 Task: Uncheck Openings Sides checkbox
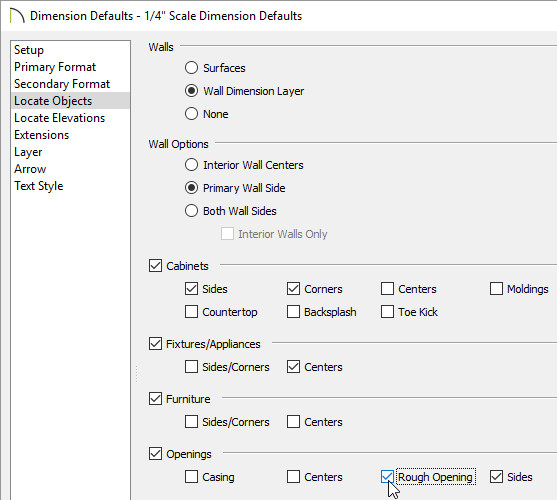tap(496, 477)
